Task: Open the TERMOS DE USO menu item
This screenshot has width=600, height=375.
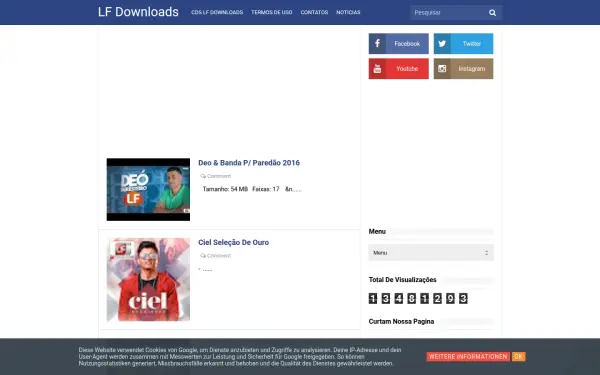Action: 272,12
